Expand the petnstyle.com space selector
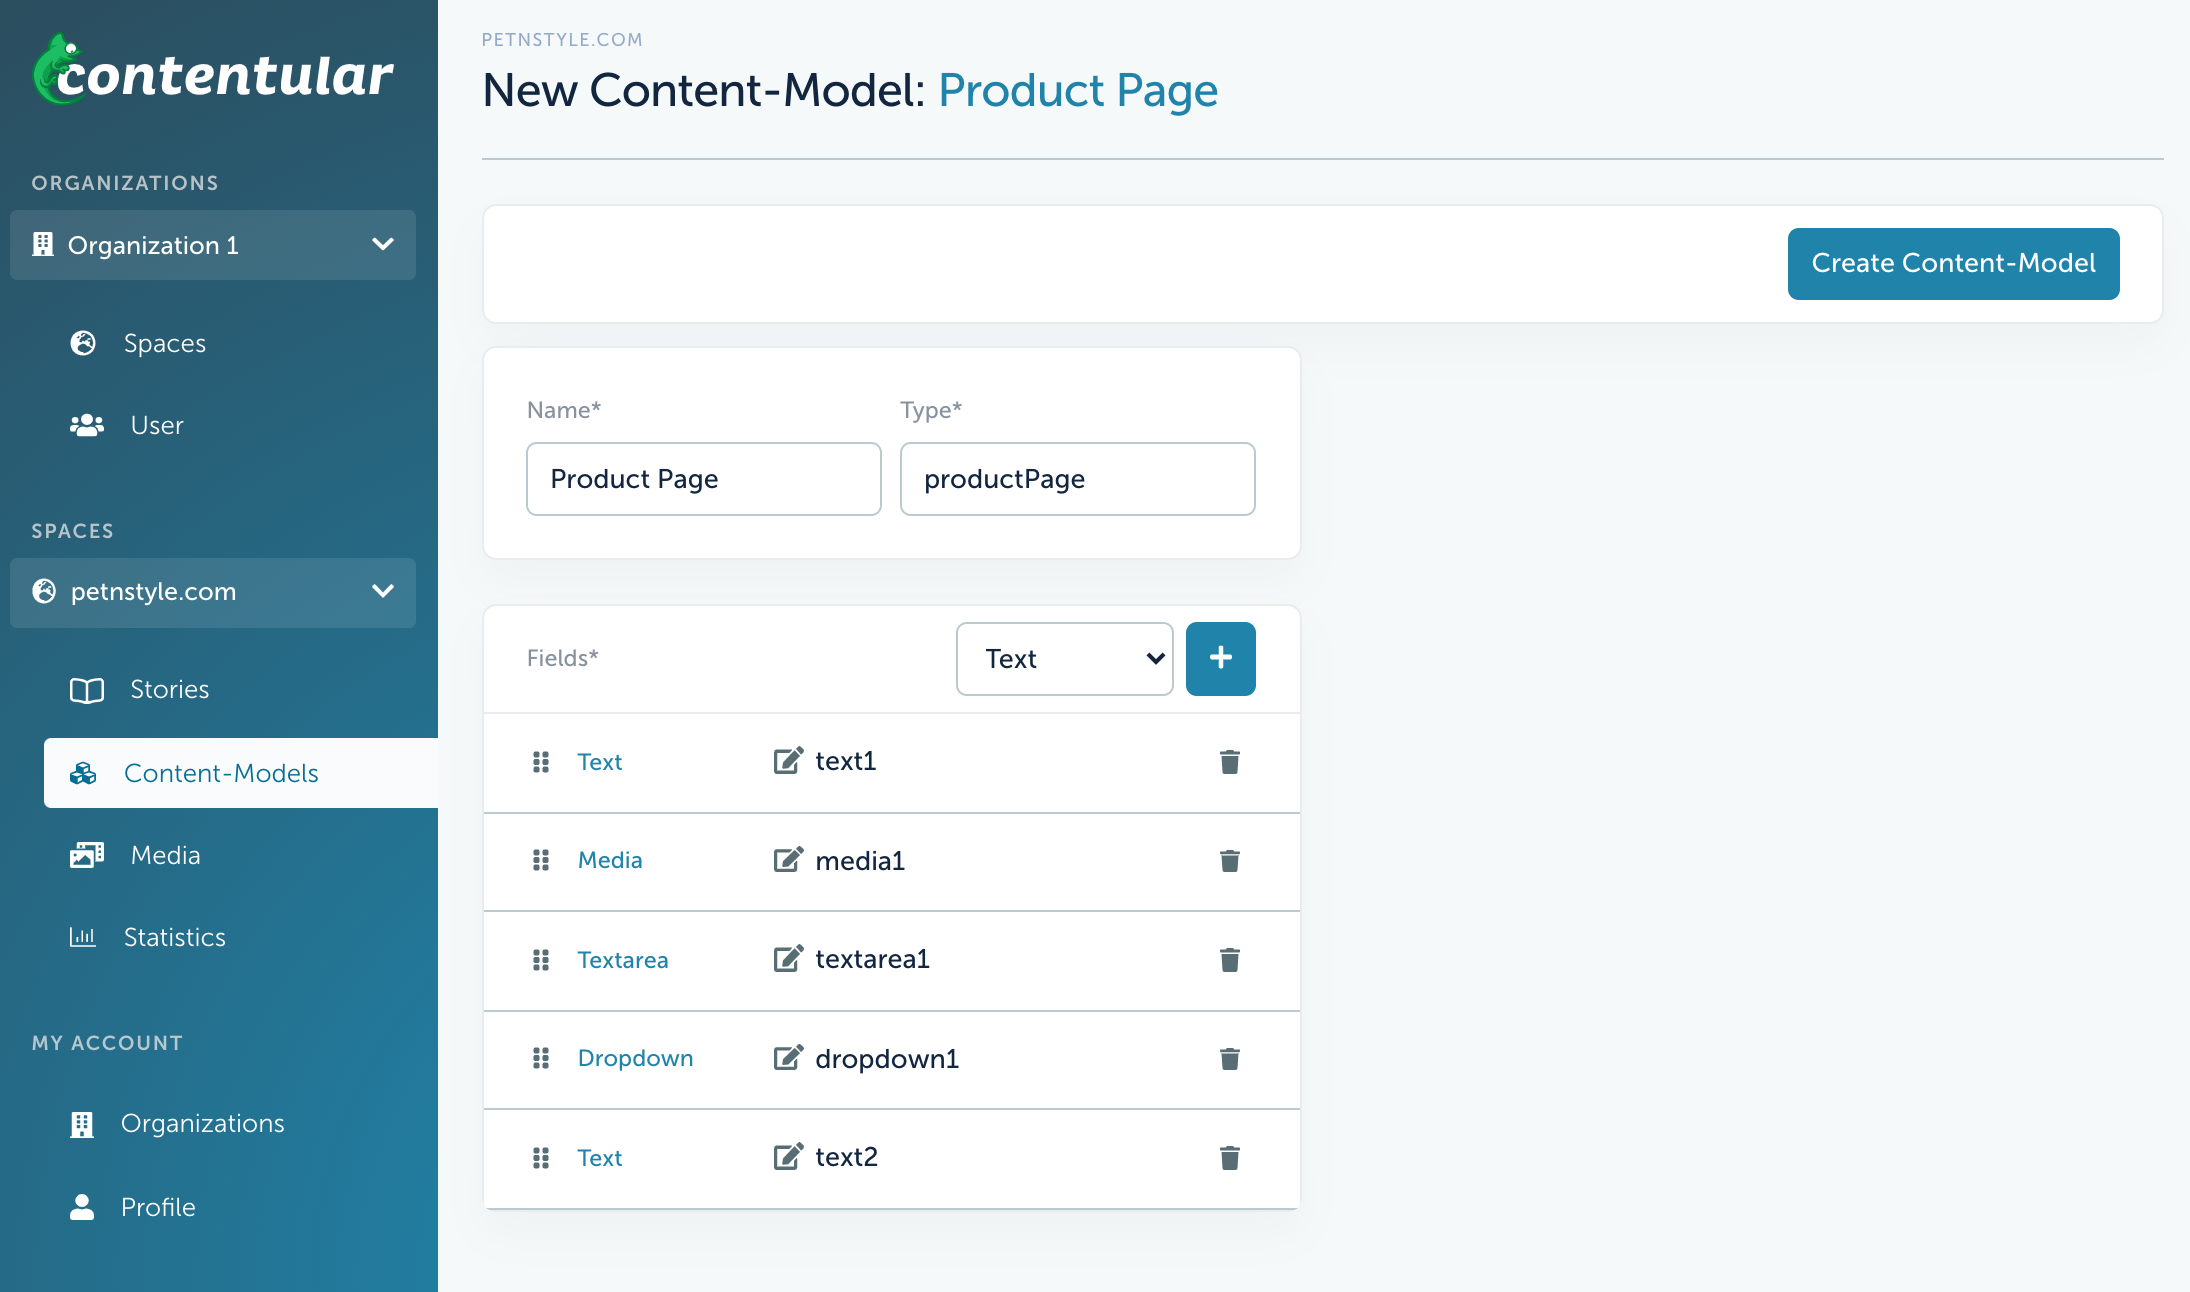Viewport: 2190px width, 1292px height. 213,593
